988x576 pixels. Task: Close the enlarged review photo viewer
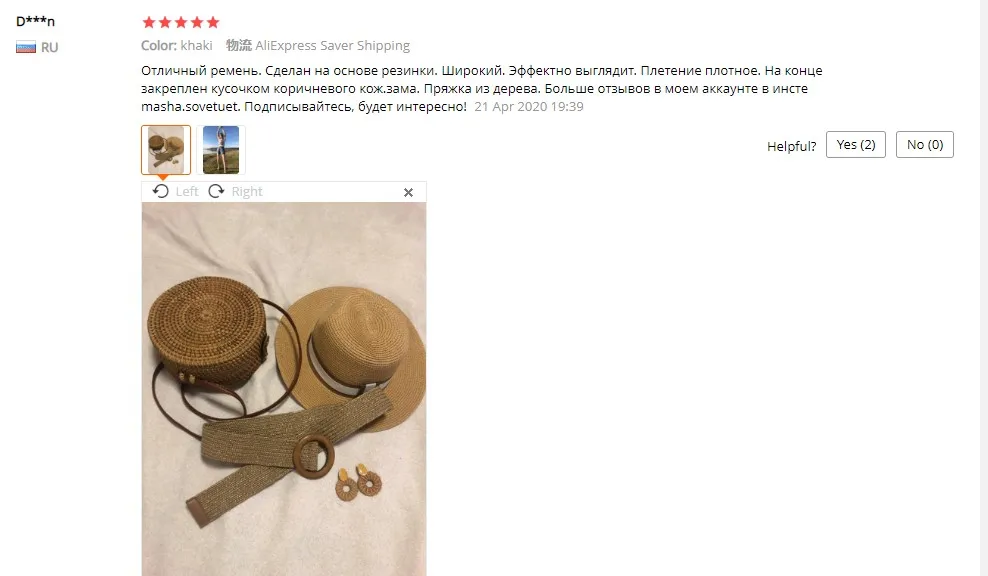pos(408,192)
